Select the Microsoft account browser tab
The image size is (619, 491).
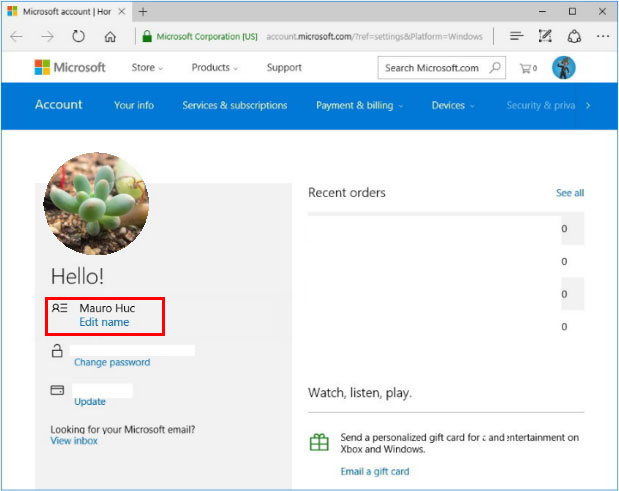point(66,12)
